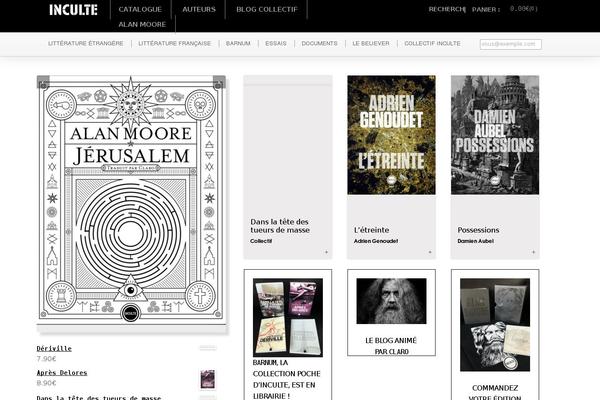Open Barnum collection poche announcement
Image resolution: width=600 pixels, height=400 pixels.
point(287,379)
